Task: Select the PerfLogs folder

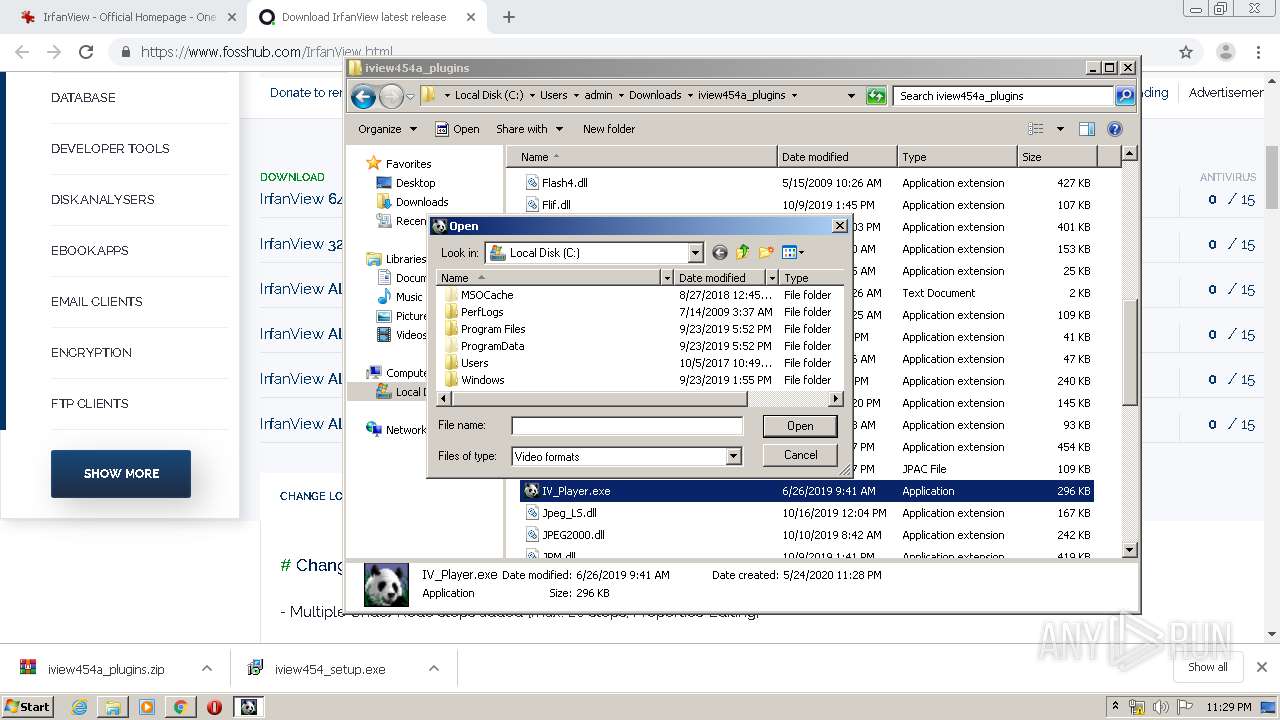Action: tap(482, 312)
